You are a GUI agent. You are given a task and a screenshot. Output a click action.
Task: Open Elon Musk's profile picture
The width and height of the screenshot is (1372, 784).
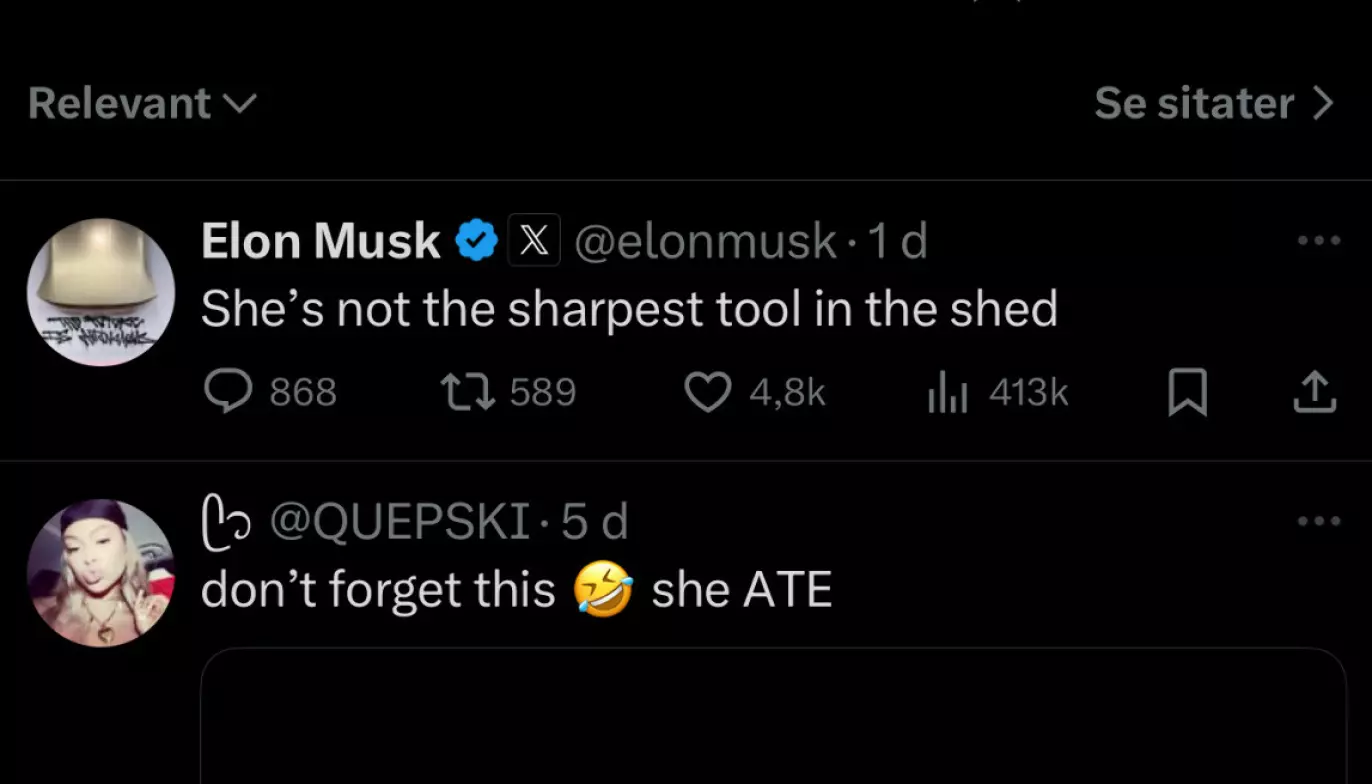click(101, 292)
